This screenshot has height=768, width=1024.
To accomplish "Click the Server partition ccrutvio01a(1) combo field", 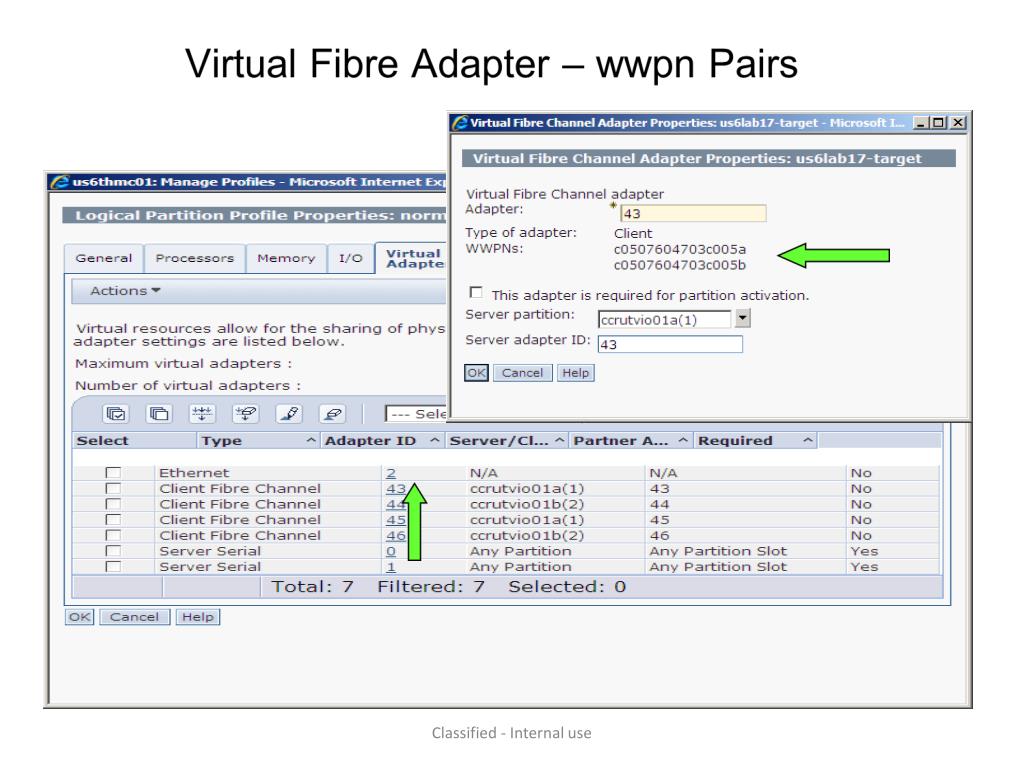I will pos(664,319).
